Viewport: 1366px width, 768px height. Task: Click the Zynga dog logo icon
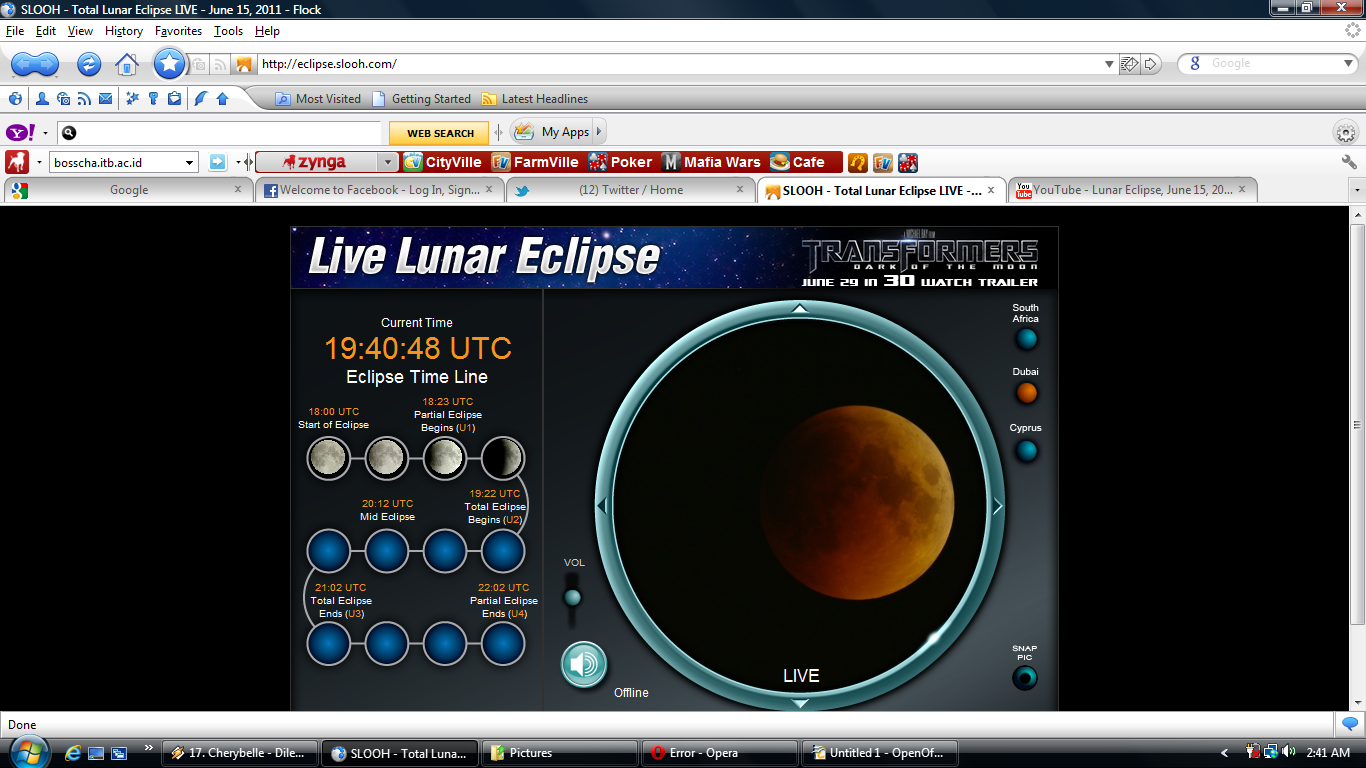[x=16, y=162]
